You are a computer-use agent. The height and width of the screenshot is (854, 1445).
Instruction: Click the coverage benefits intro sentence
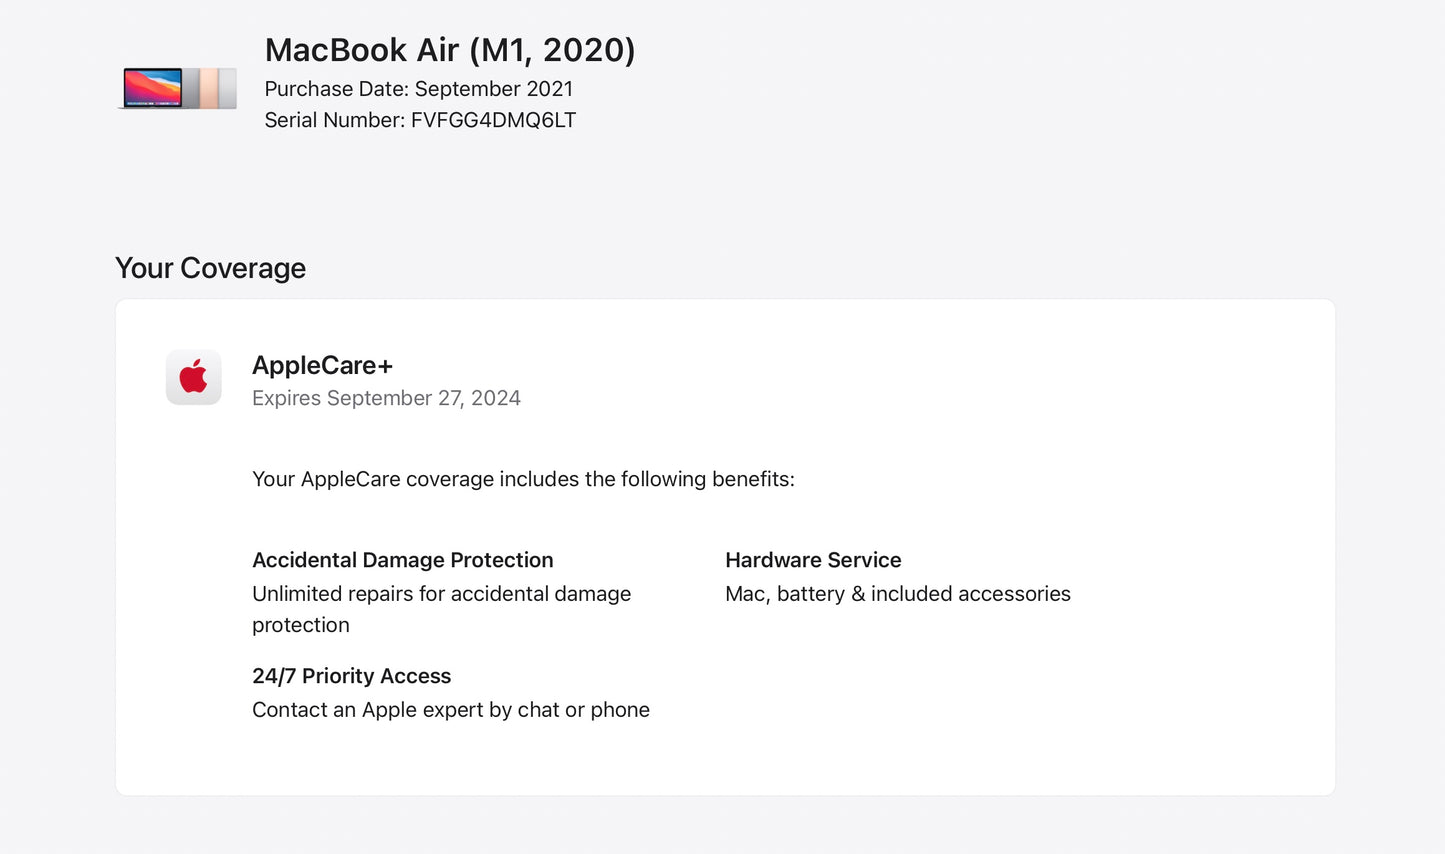click(523, 479)
